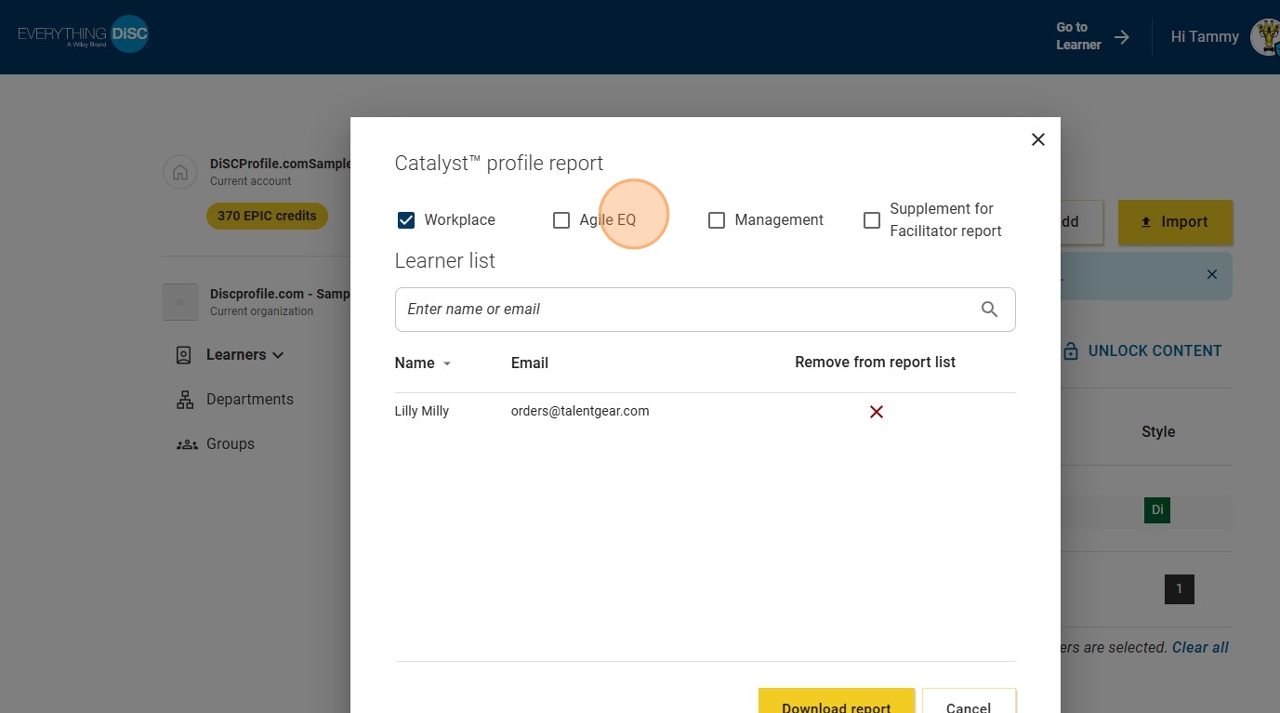Click the Learners person icon
The width and height of the screenshot is (1280, 713).
pyautogui.click(x=184, y=355)
